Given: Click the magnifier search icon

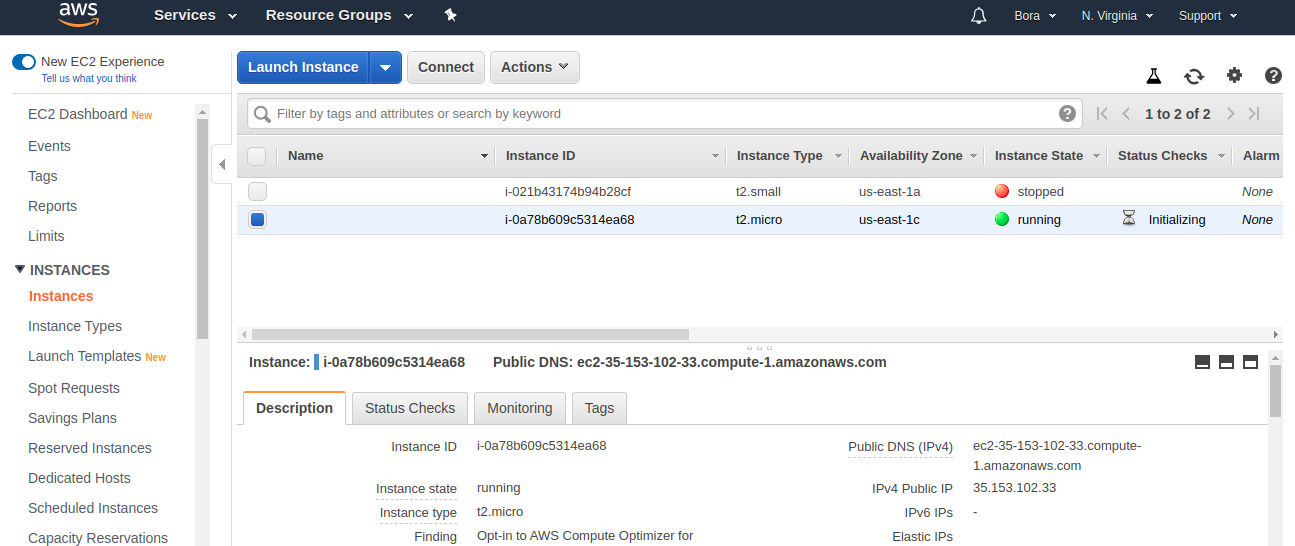Looking at the screenshot, I should (x=263, y=114).
